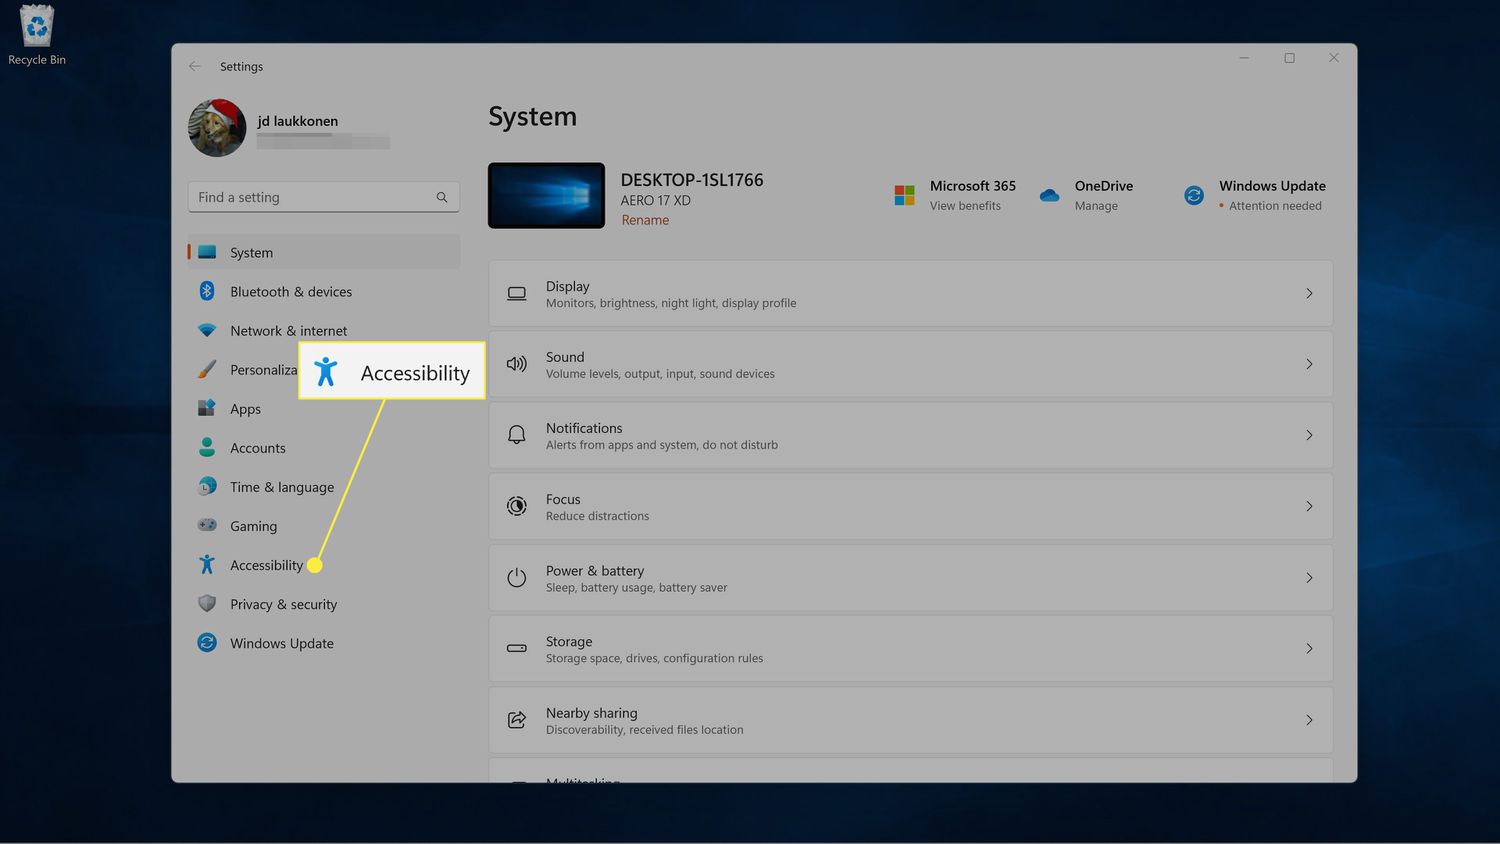The width and height of the screenshot is (1500, 844).
Task: Click the desktop wallpaper thumbnail
Action: pos(546,196)
